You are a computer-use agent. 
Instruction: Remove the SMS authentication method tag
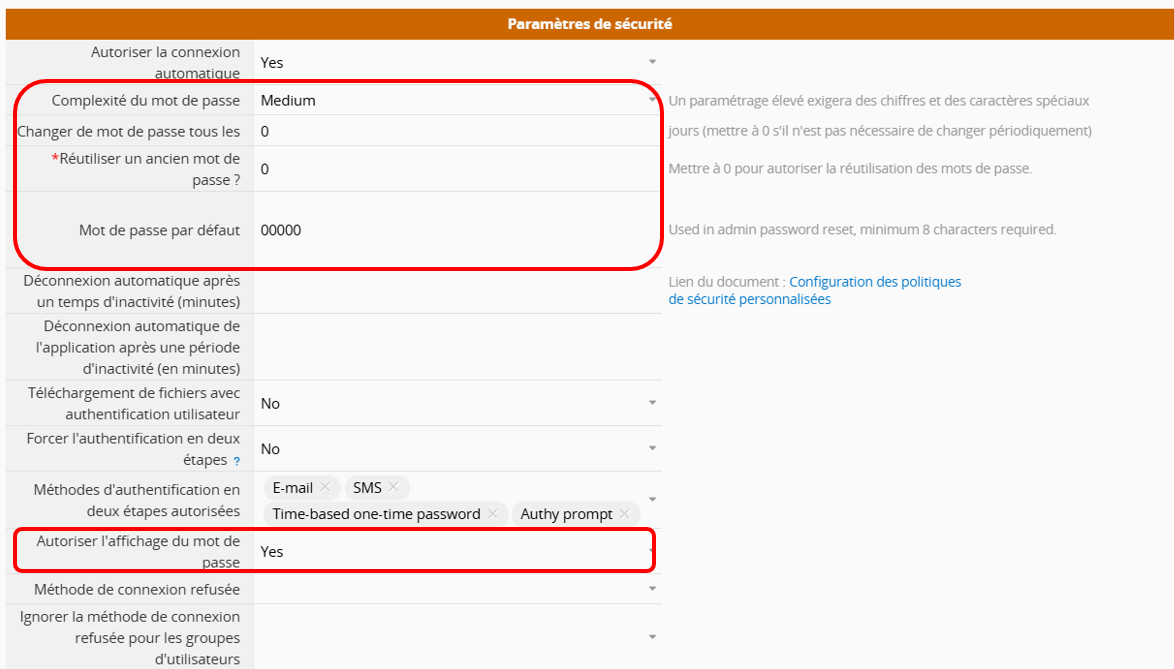tap(393, 487)
